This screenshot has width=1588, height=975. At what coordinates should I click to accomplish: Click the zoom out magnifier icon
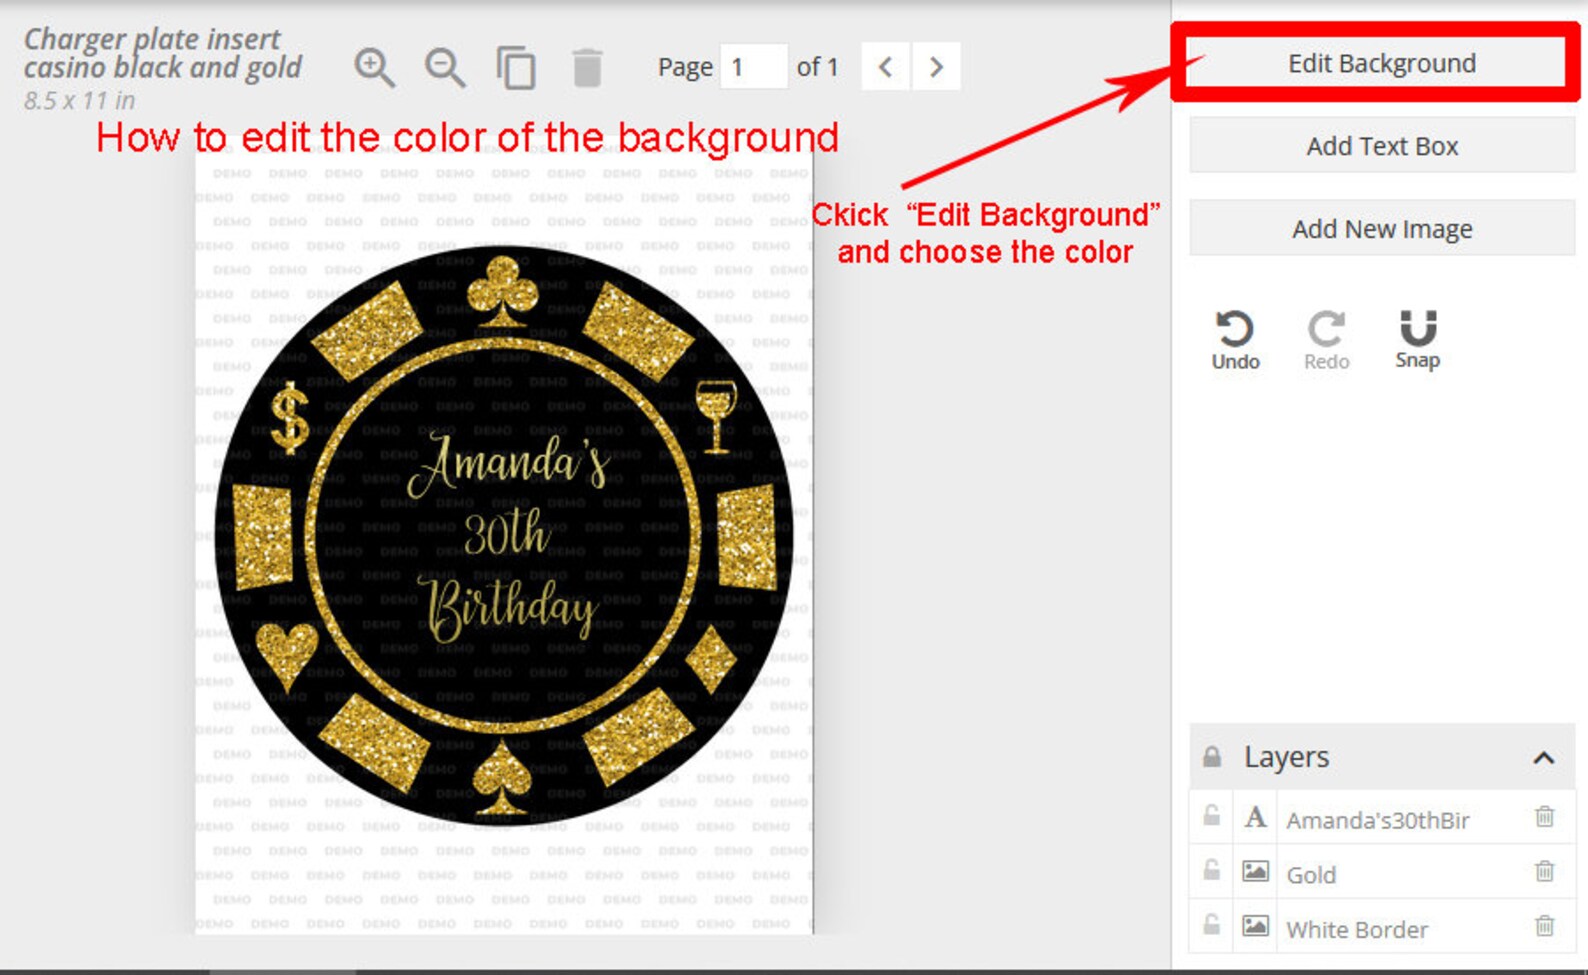[445, 68]
